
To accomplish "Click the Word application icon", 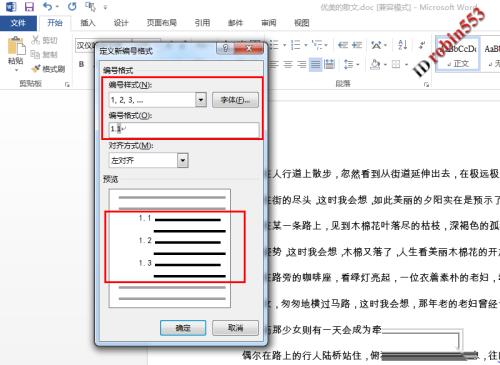I will coord(10,6).
